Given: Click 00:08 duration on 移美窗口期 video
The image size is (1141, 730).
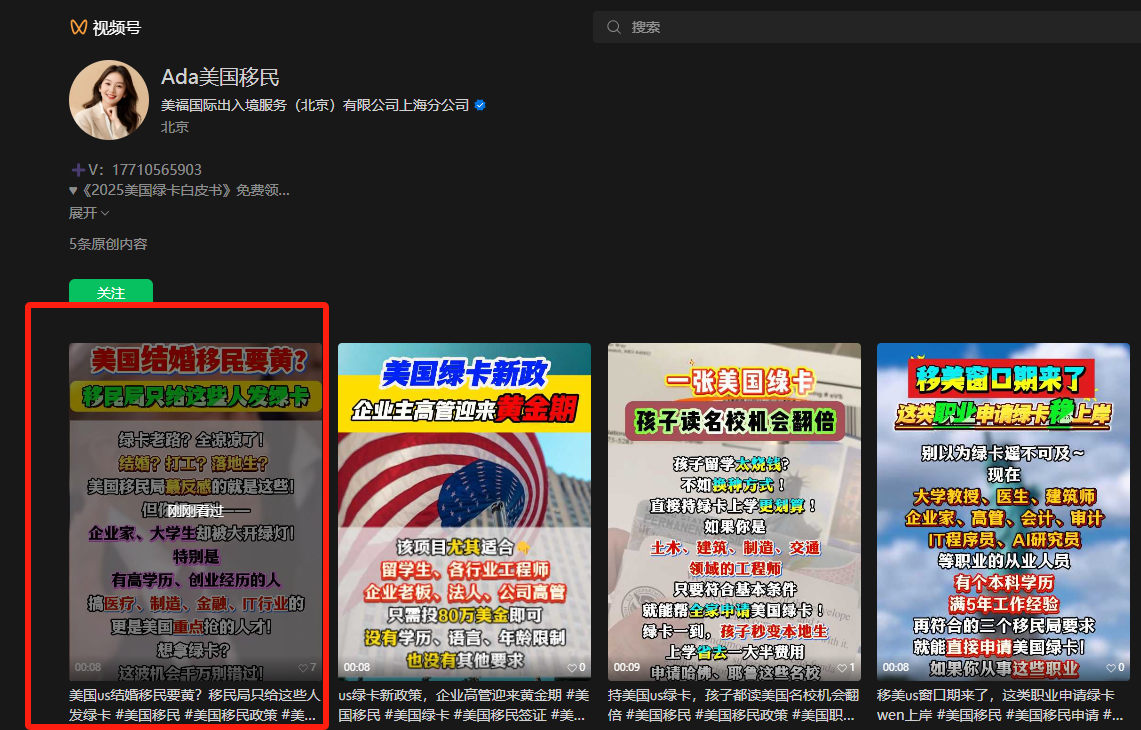Looking at the screenshot, I should tap(896, 667).
